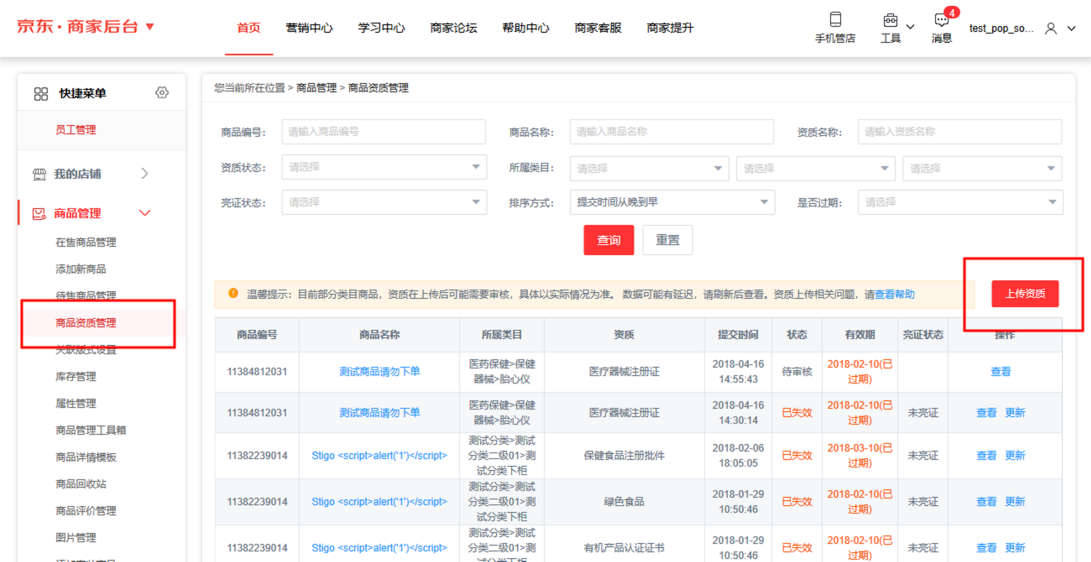This screenshot has width=1091, height=562.
Task: Click the orange 温馨提示 warning icon
Action: (234, 294)
